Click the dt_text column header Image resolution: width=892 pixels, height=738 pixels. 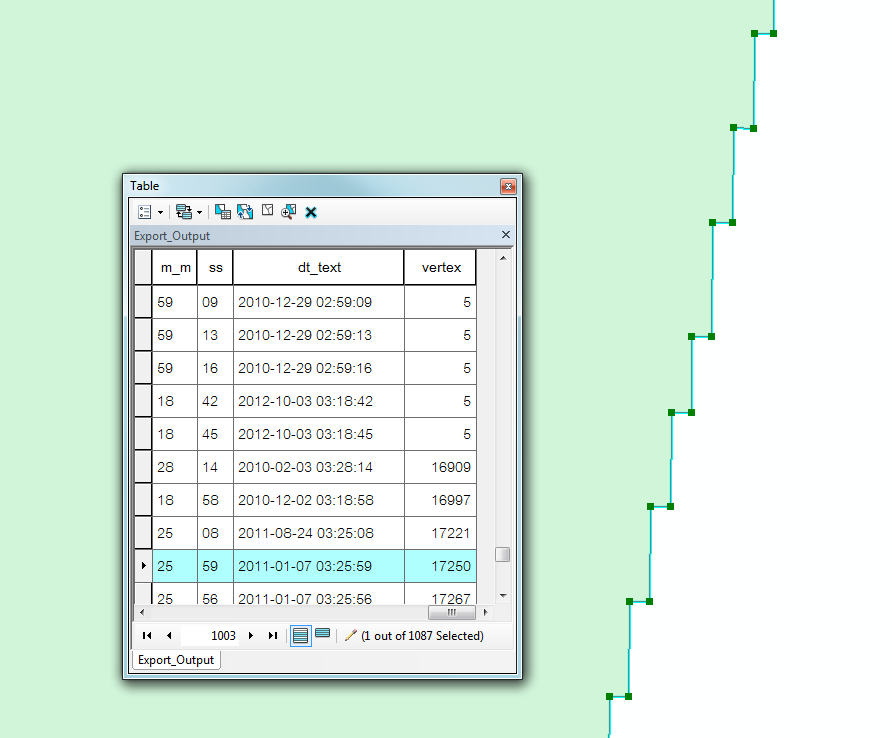pos(319,267)
